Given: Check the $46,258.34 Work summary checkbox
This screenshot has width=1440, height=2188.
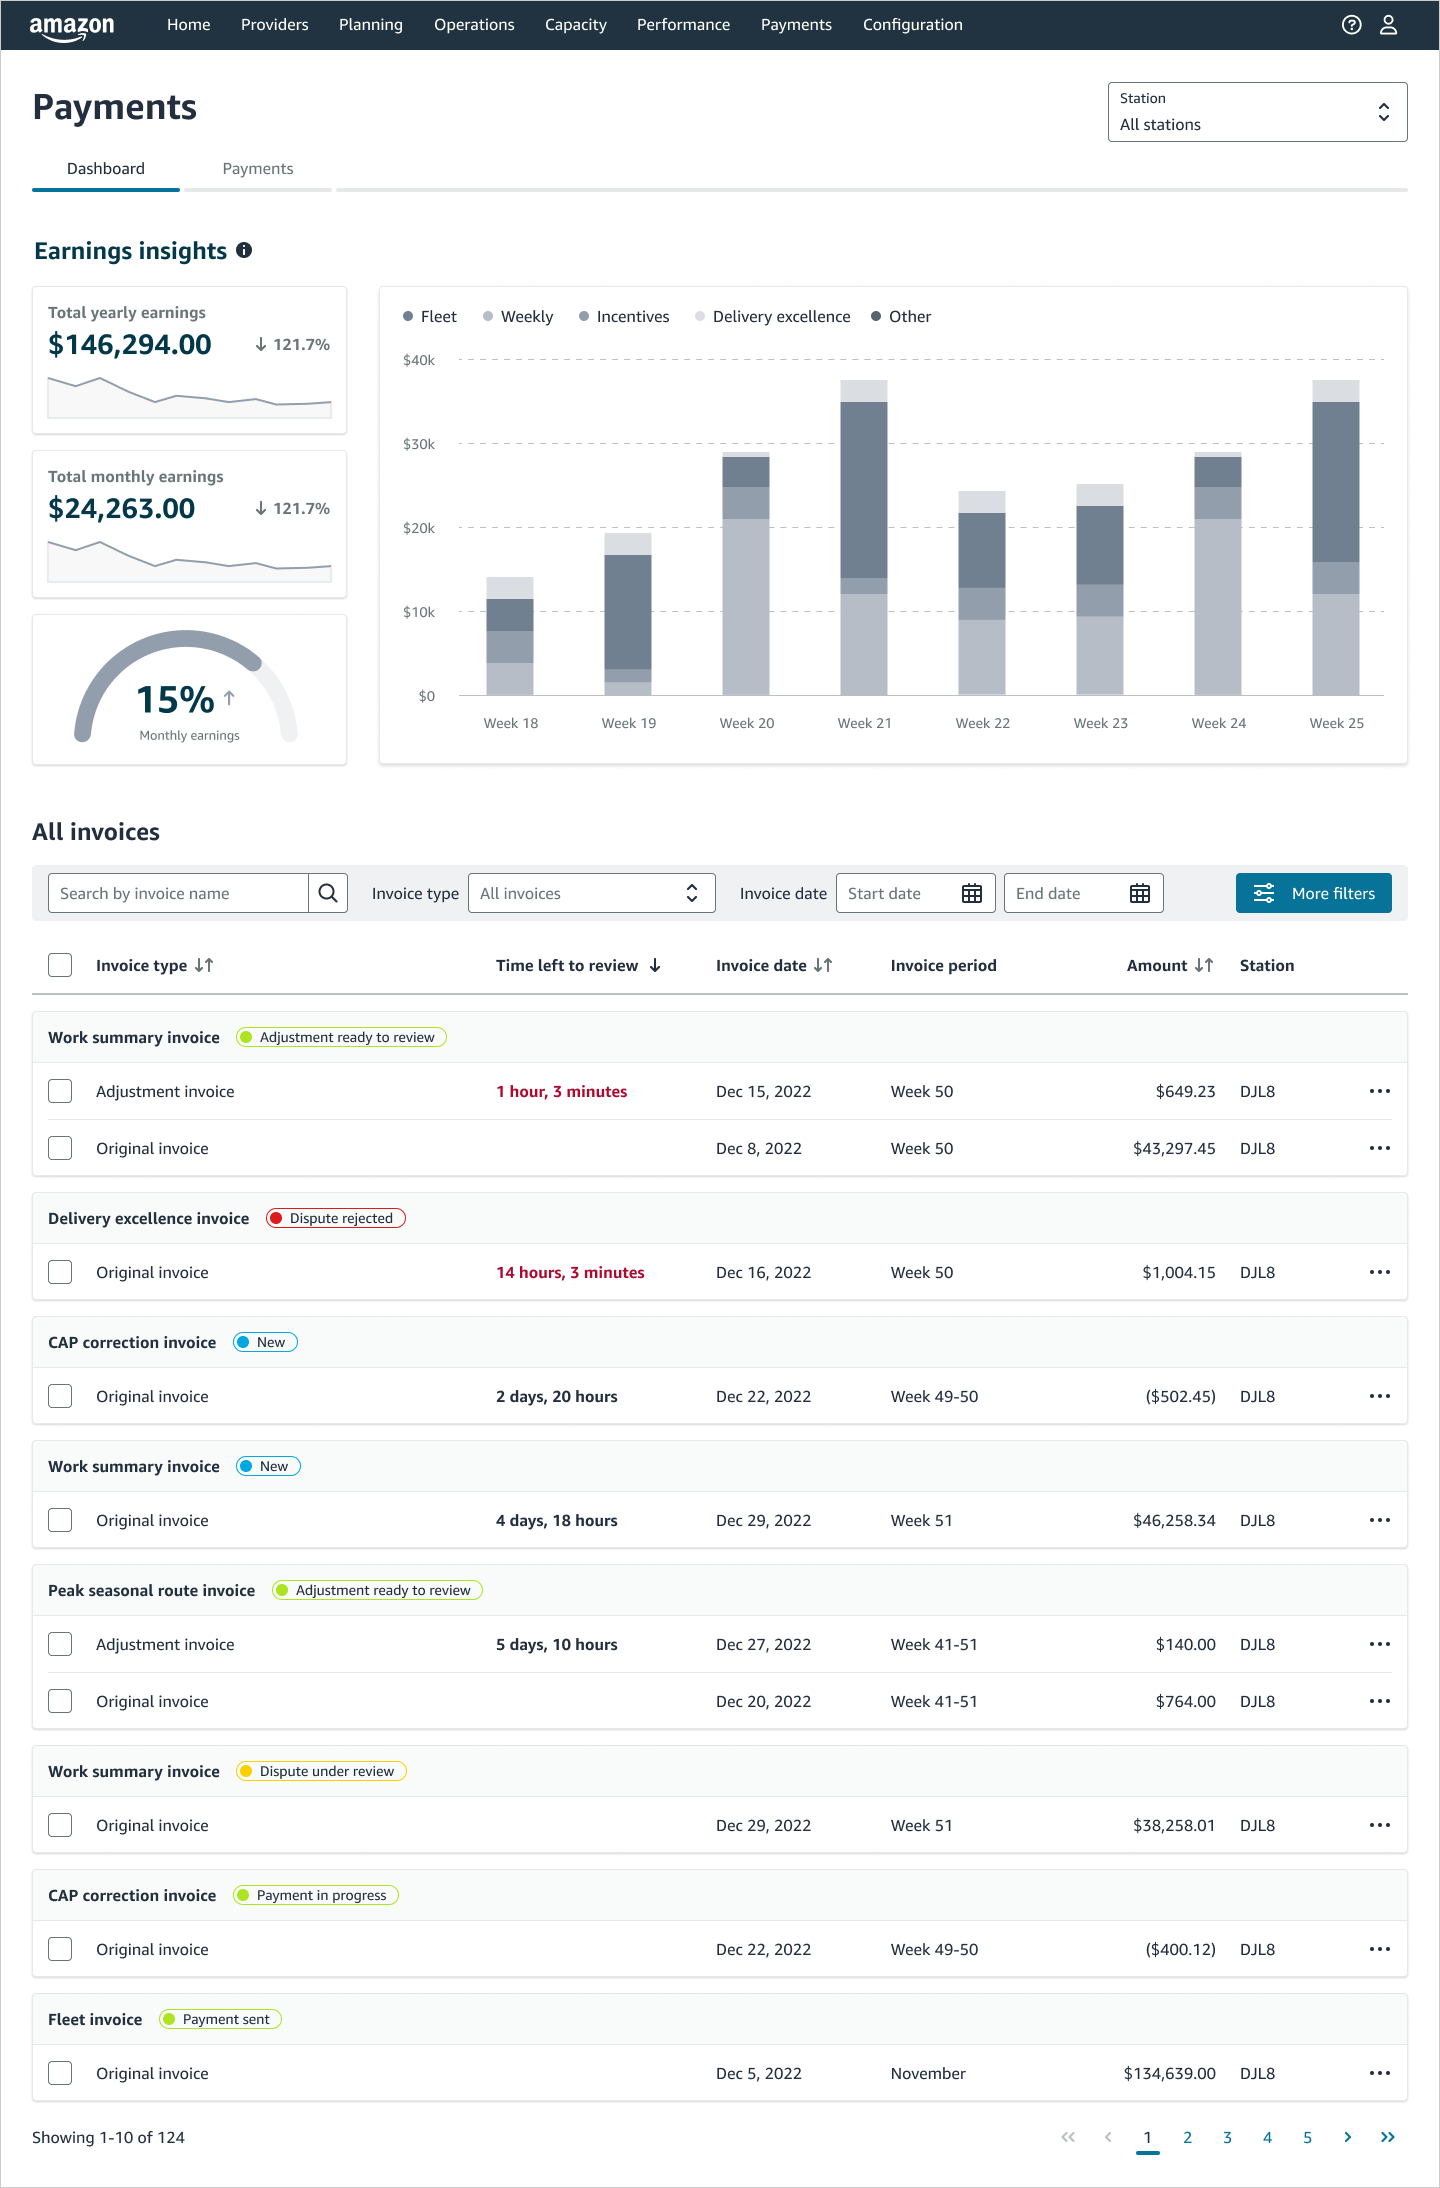Looking at the screenshot, I should point(60,1520).
